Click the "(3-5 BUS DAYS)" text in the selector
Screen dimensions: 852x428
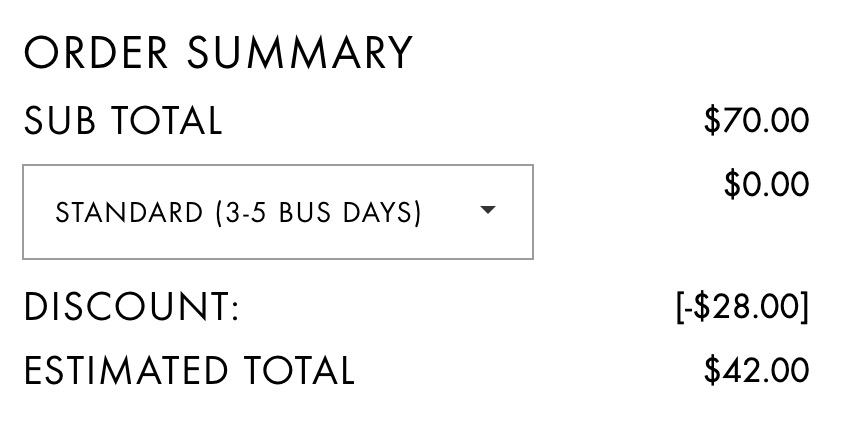(318, 213)
